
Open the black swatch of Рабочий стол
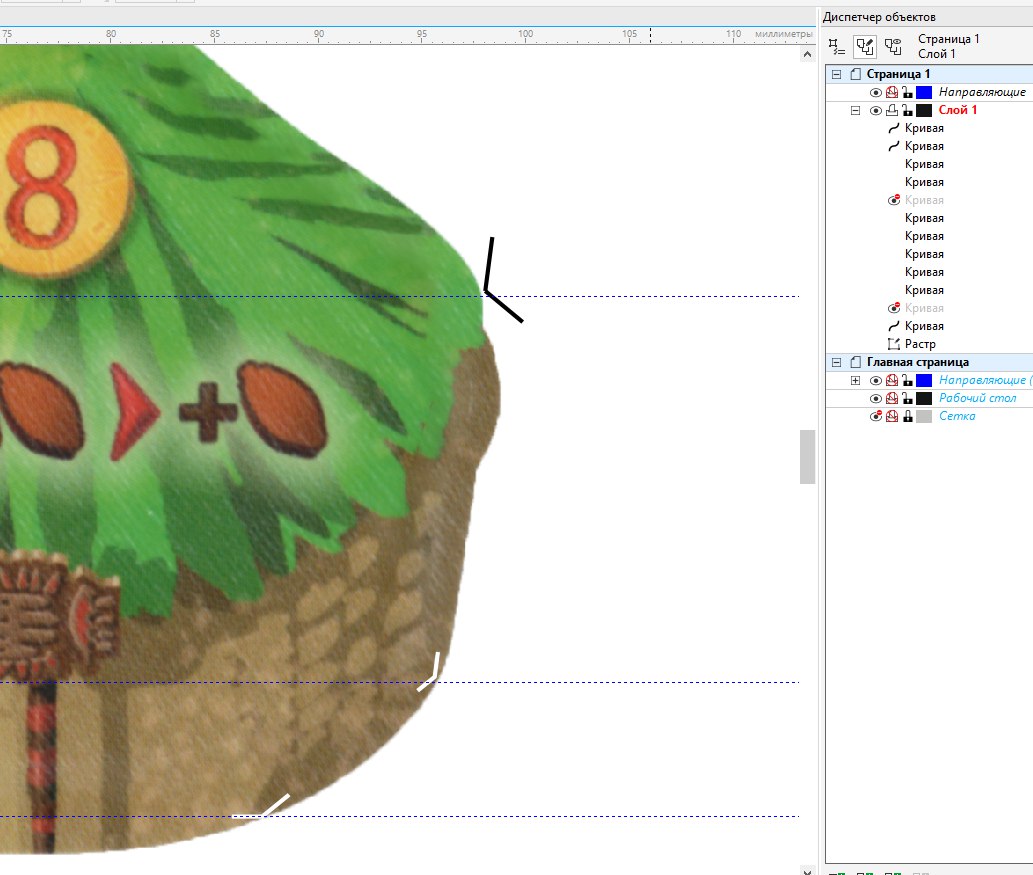tap(924, 398)
